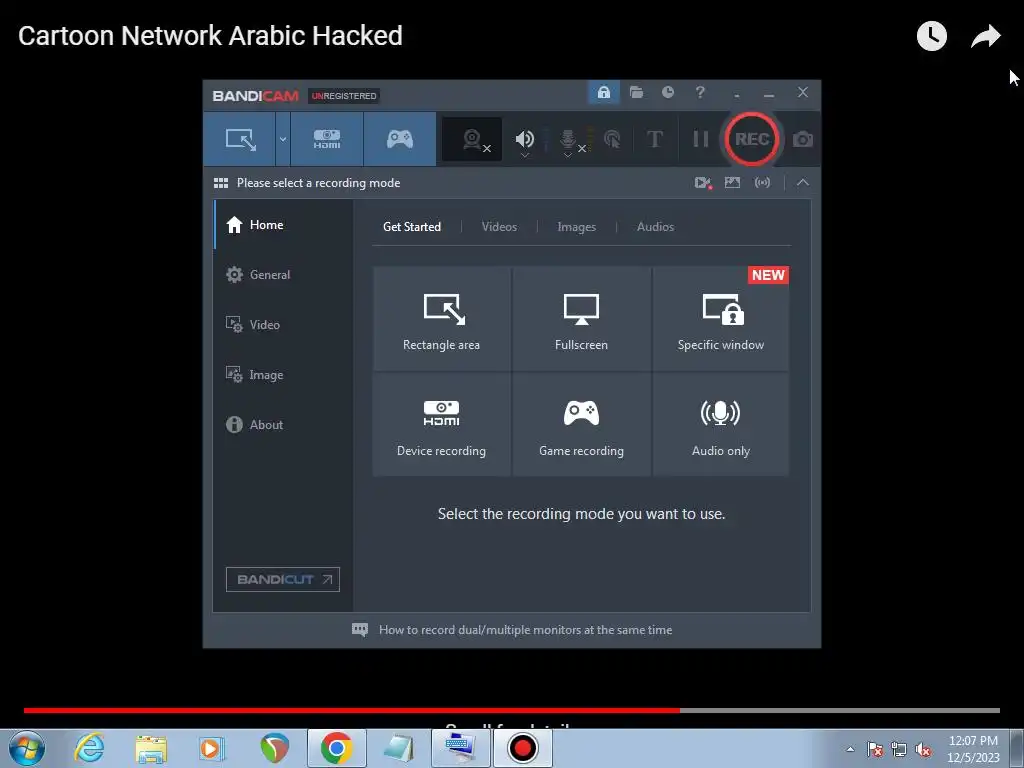Open scheduled recording clock icon in title bar
This screenshot has height=768, width=1024.
point(667,92)
